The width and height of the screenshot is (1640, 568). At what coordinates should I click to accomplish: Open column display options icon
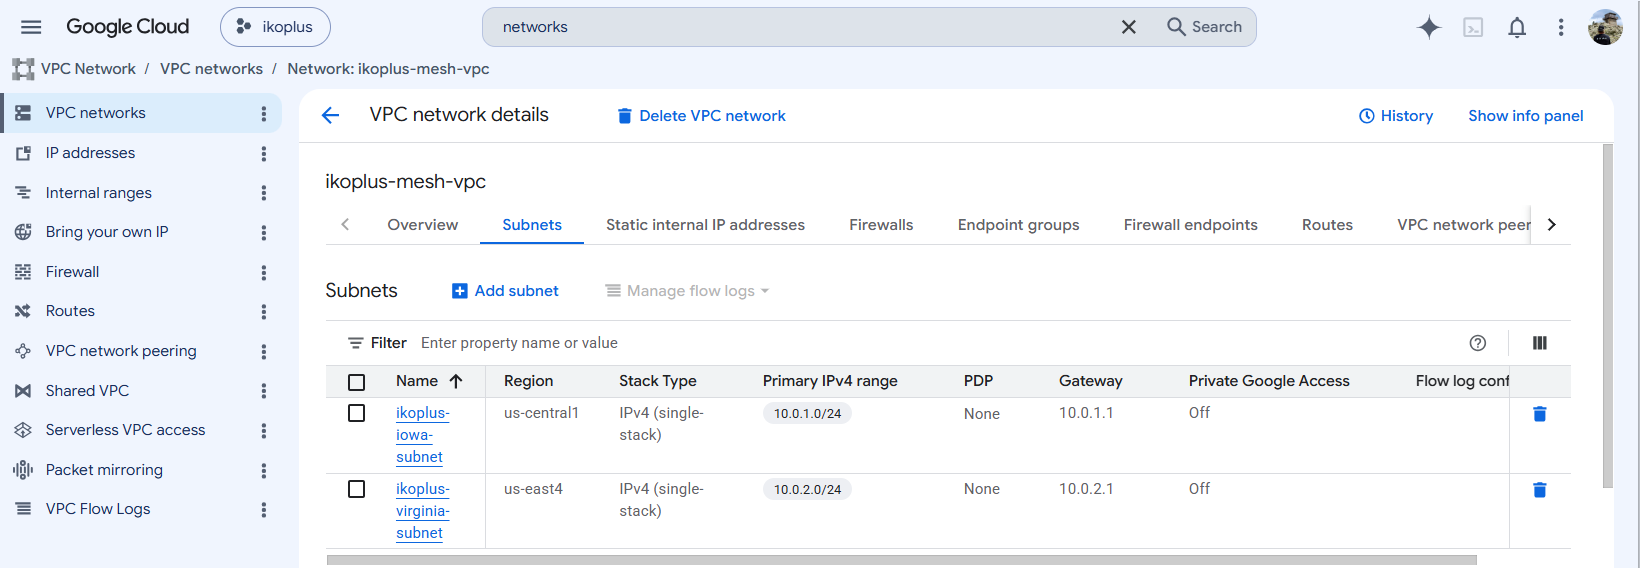pos(1540,343)
